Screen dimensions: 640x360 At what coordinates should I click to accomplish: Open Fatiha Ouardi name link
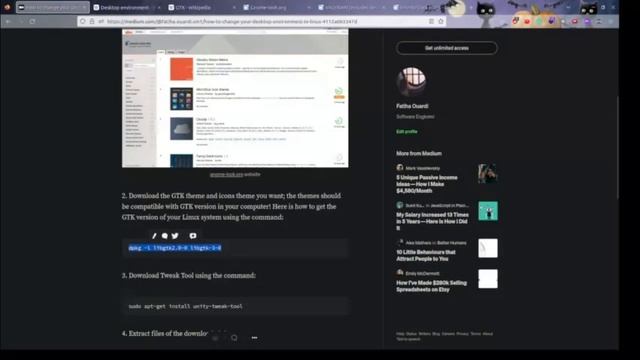(x=412, y=106)
